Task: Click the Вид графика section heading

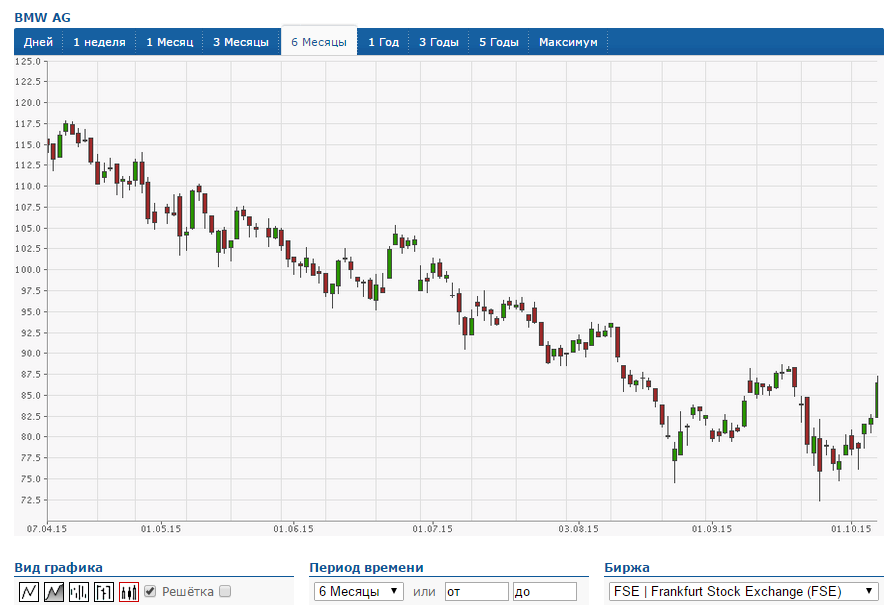Action: click(x=59, y=568)
